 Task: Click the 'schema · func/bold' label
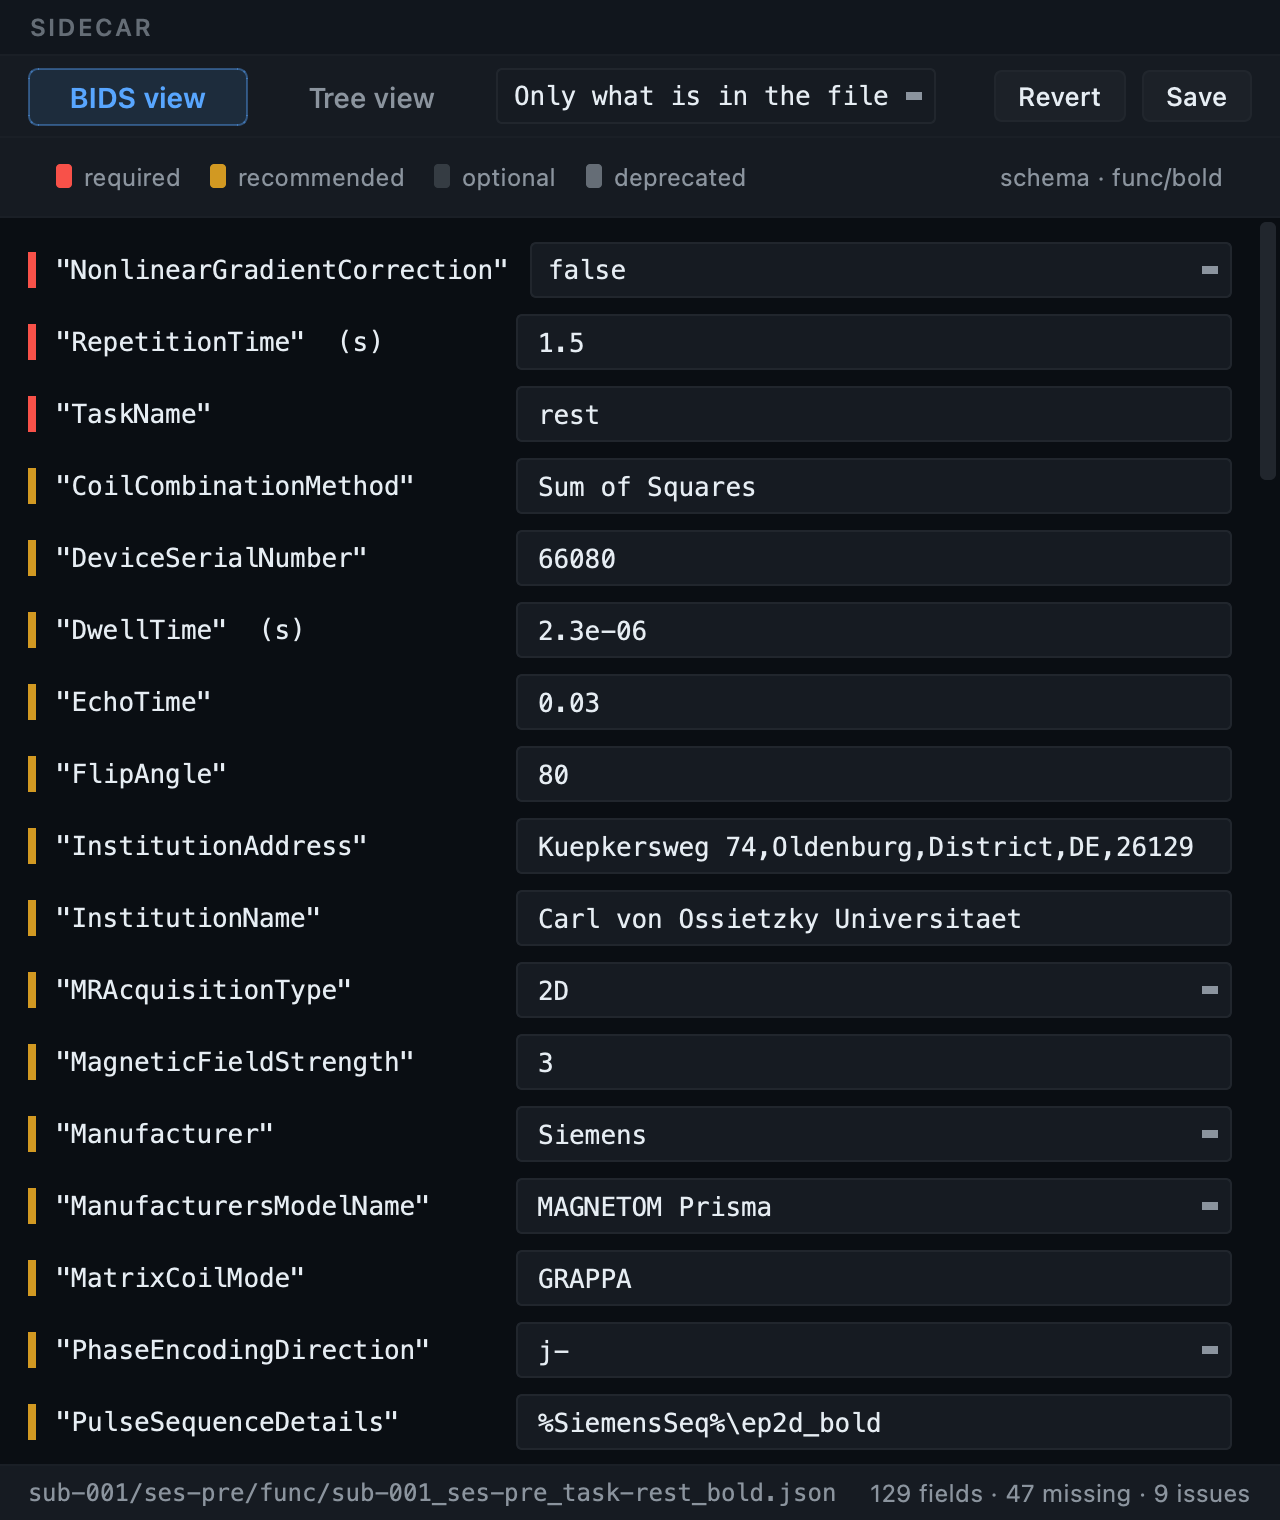[1111, 177]
